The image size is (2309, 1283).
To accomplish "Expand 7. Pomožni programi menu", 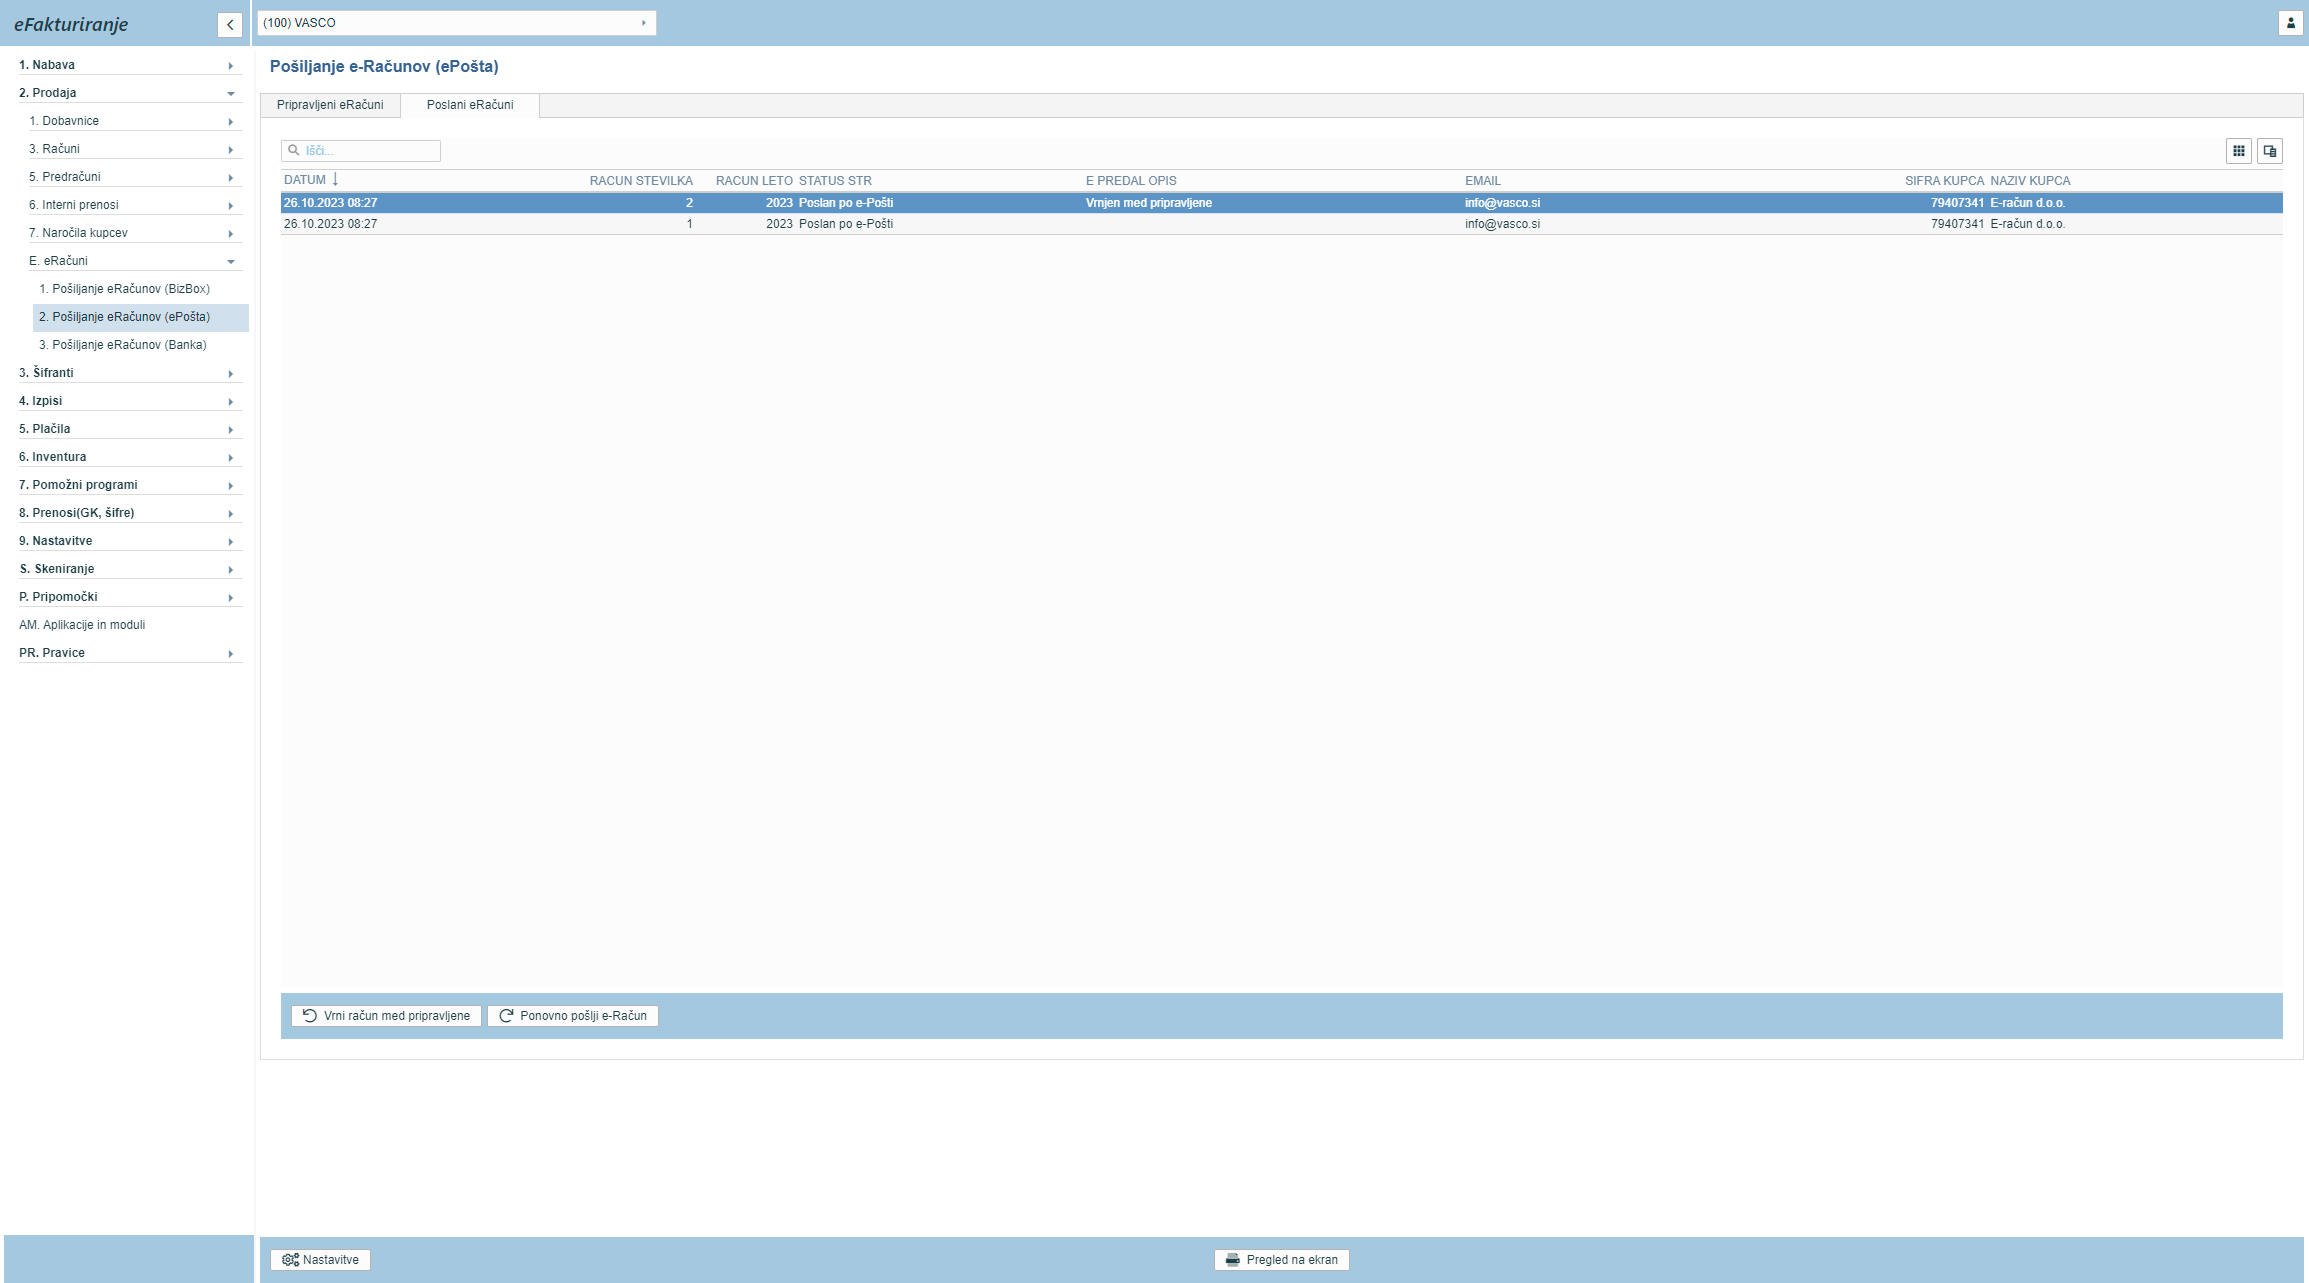I will [x=130, y=485].
